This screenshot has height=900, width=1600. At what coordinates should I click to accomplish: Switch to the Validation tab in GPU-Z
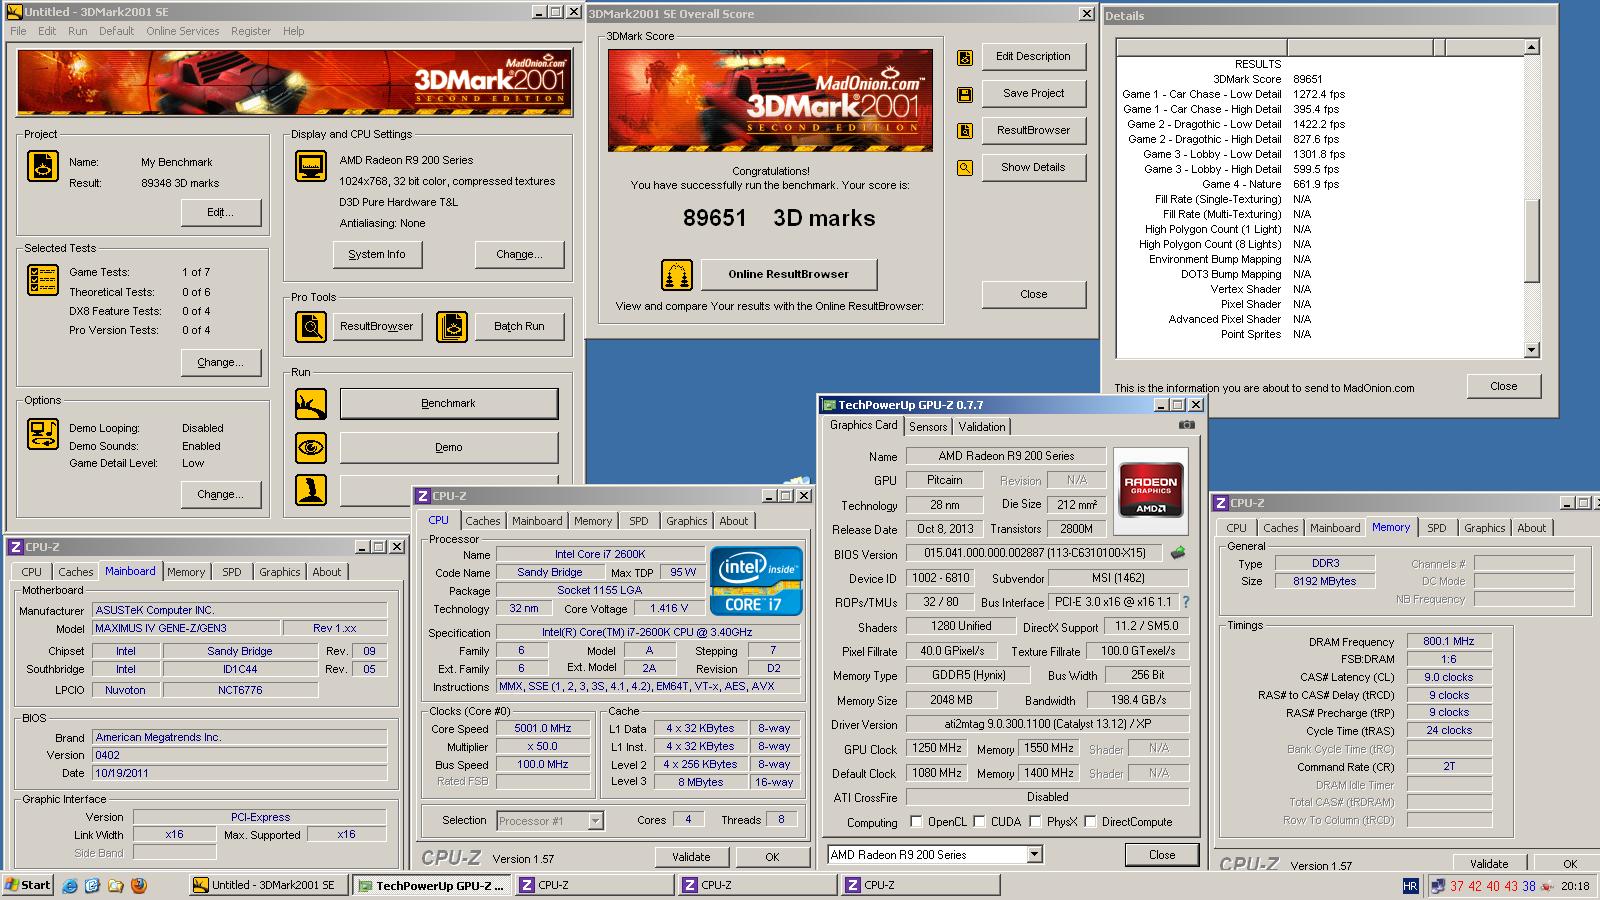(982, 427)
